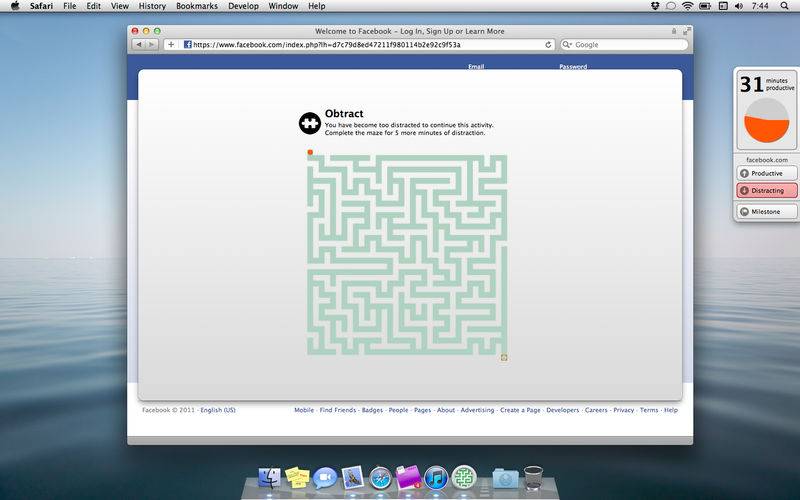Screen dimensions: 800x500
Task: Open Finder from the Dock
Action: (269, 479)
